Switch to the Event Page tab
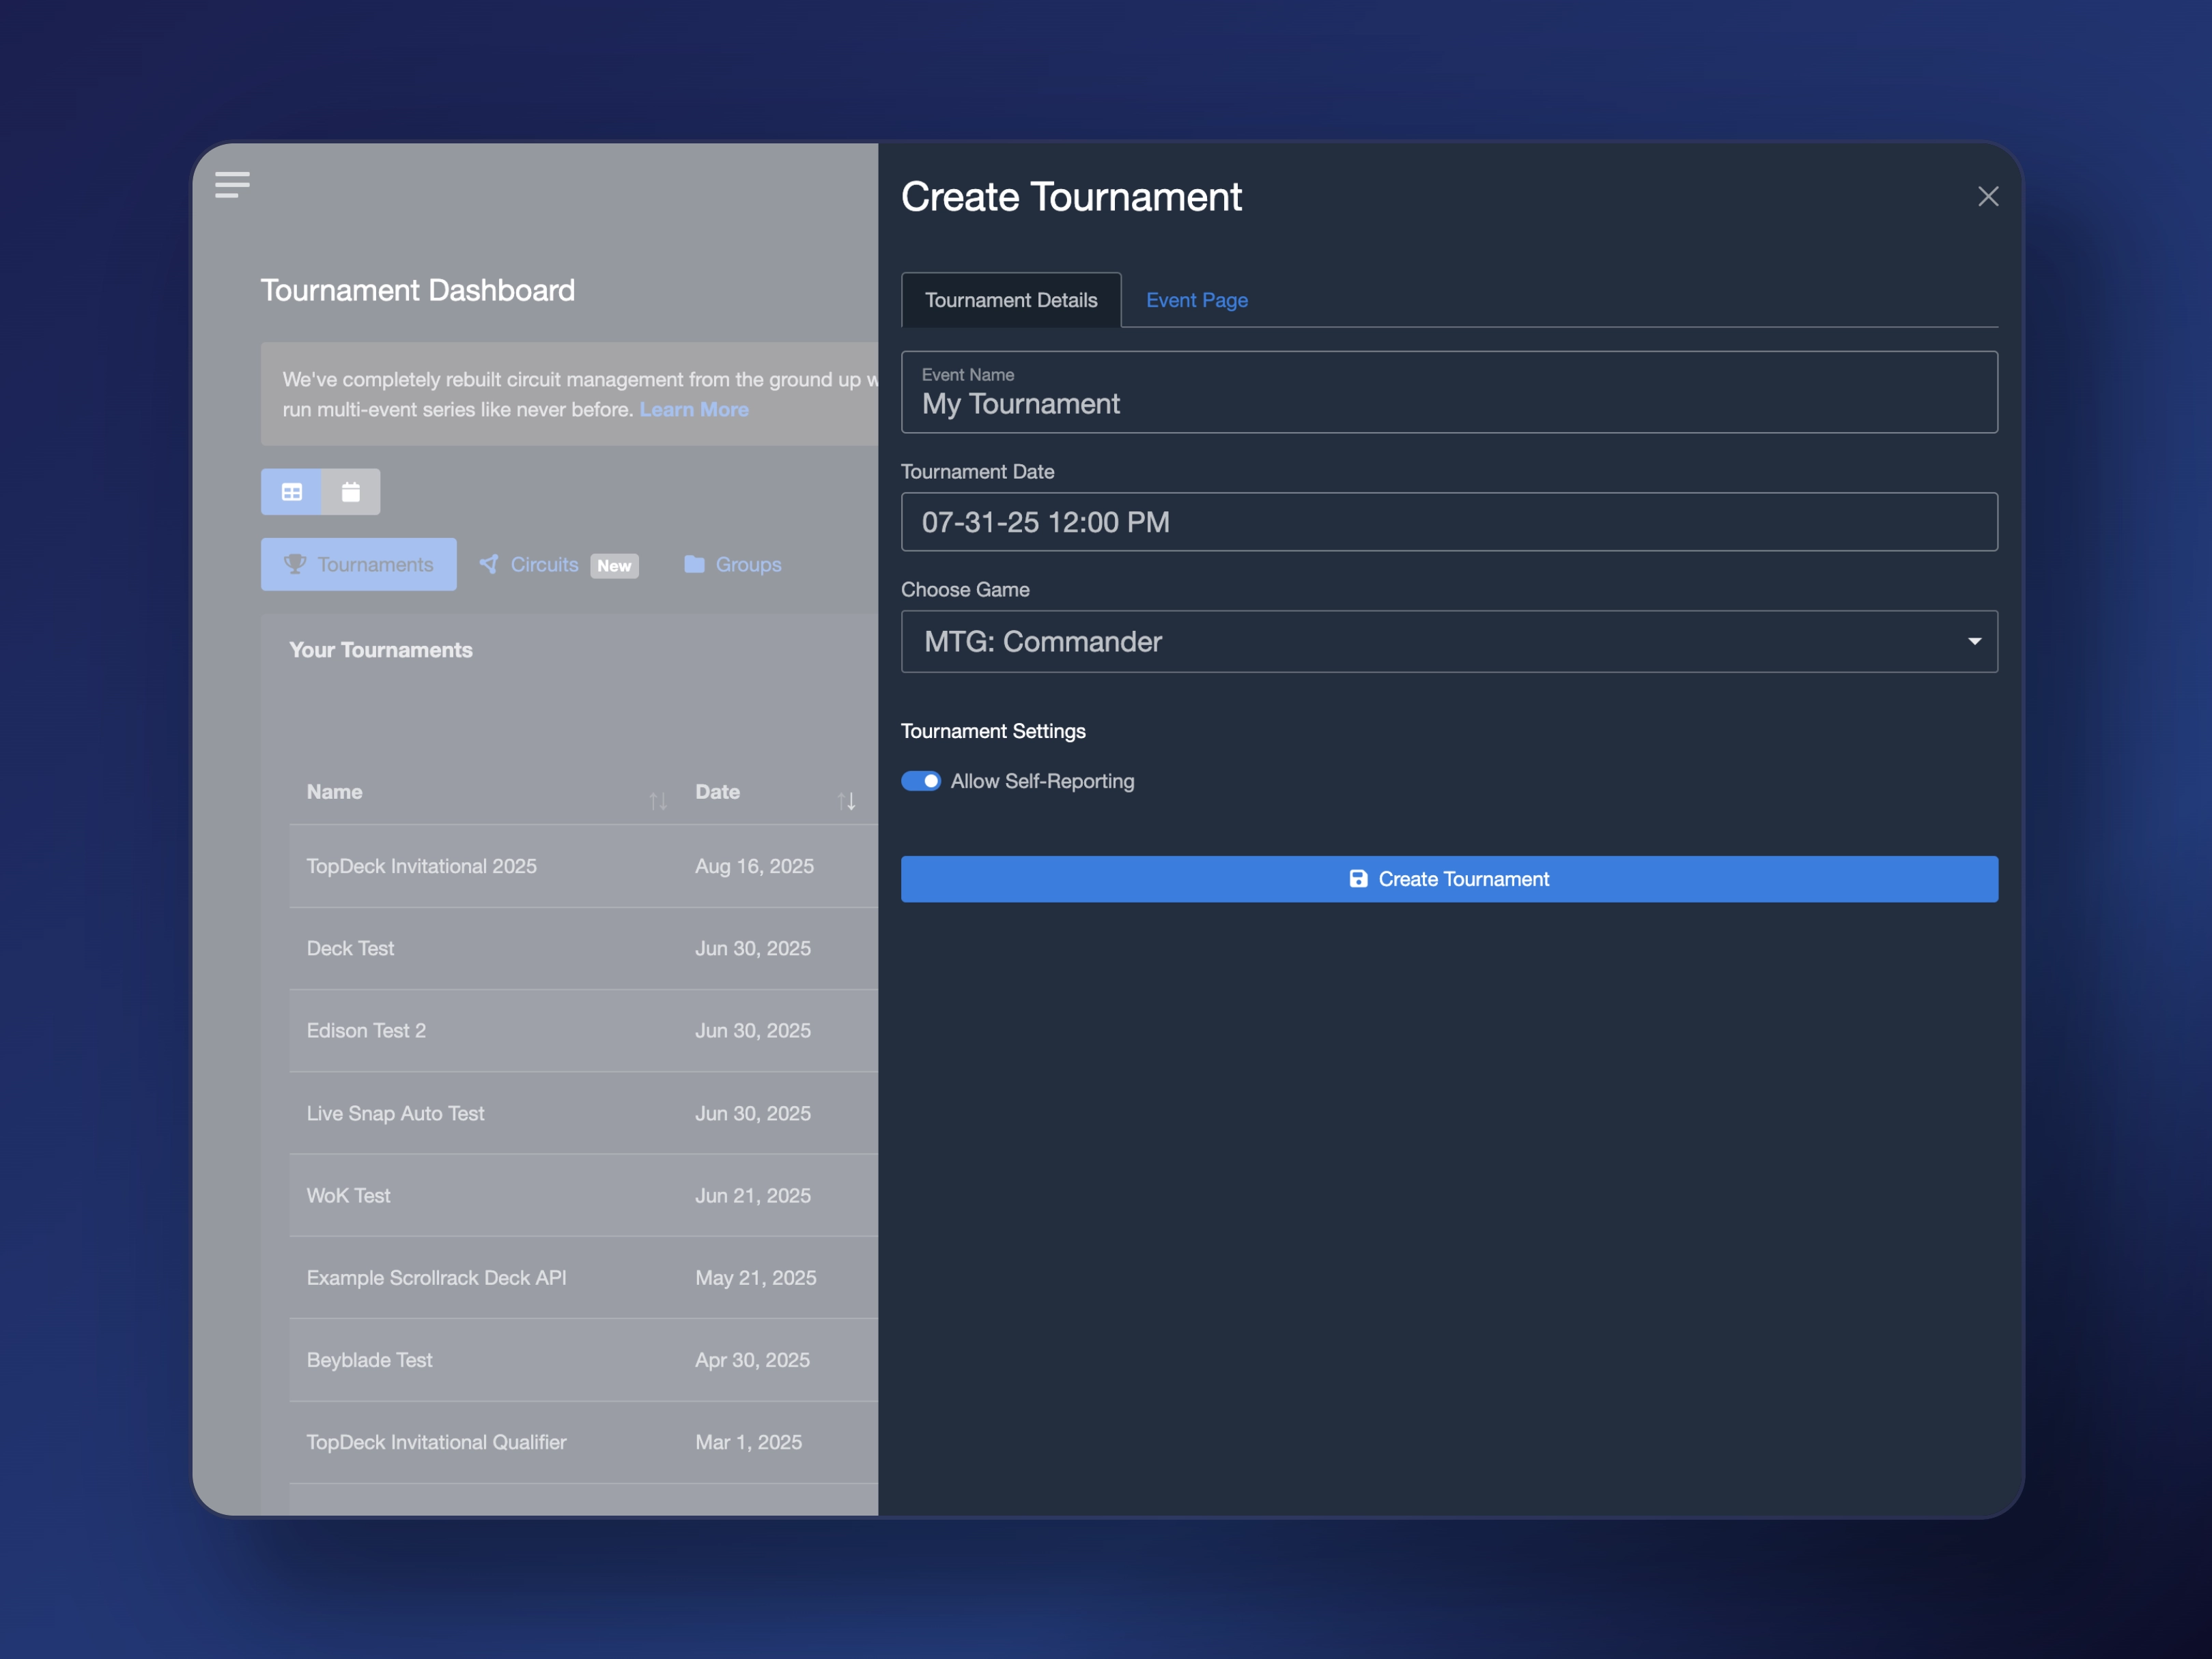This screenshot has height=1659, width=2212. coord(1196,300)
